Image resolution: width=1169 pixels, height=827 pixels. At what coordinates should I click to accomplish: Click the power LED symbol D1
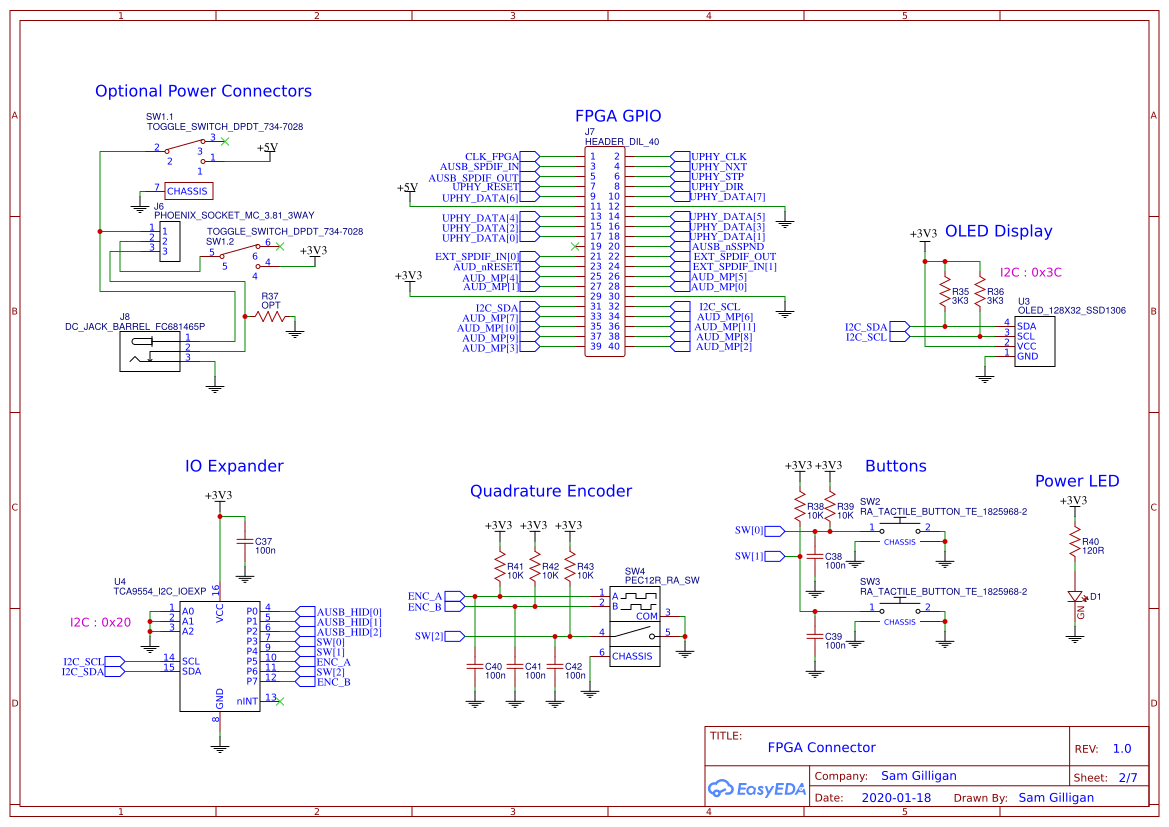pos(1076,597)
